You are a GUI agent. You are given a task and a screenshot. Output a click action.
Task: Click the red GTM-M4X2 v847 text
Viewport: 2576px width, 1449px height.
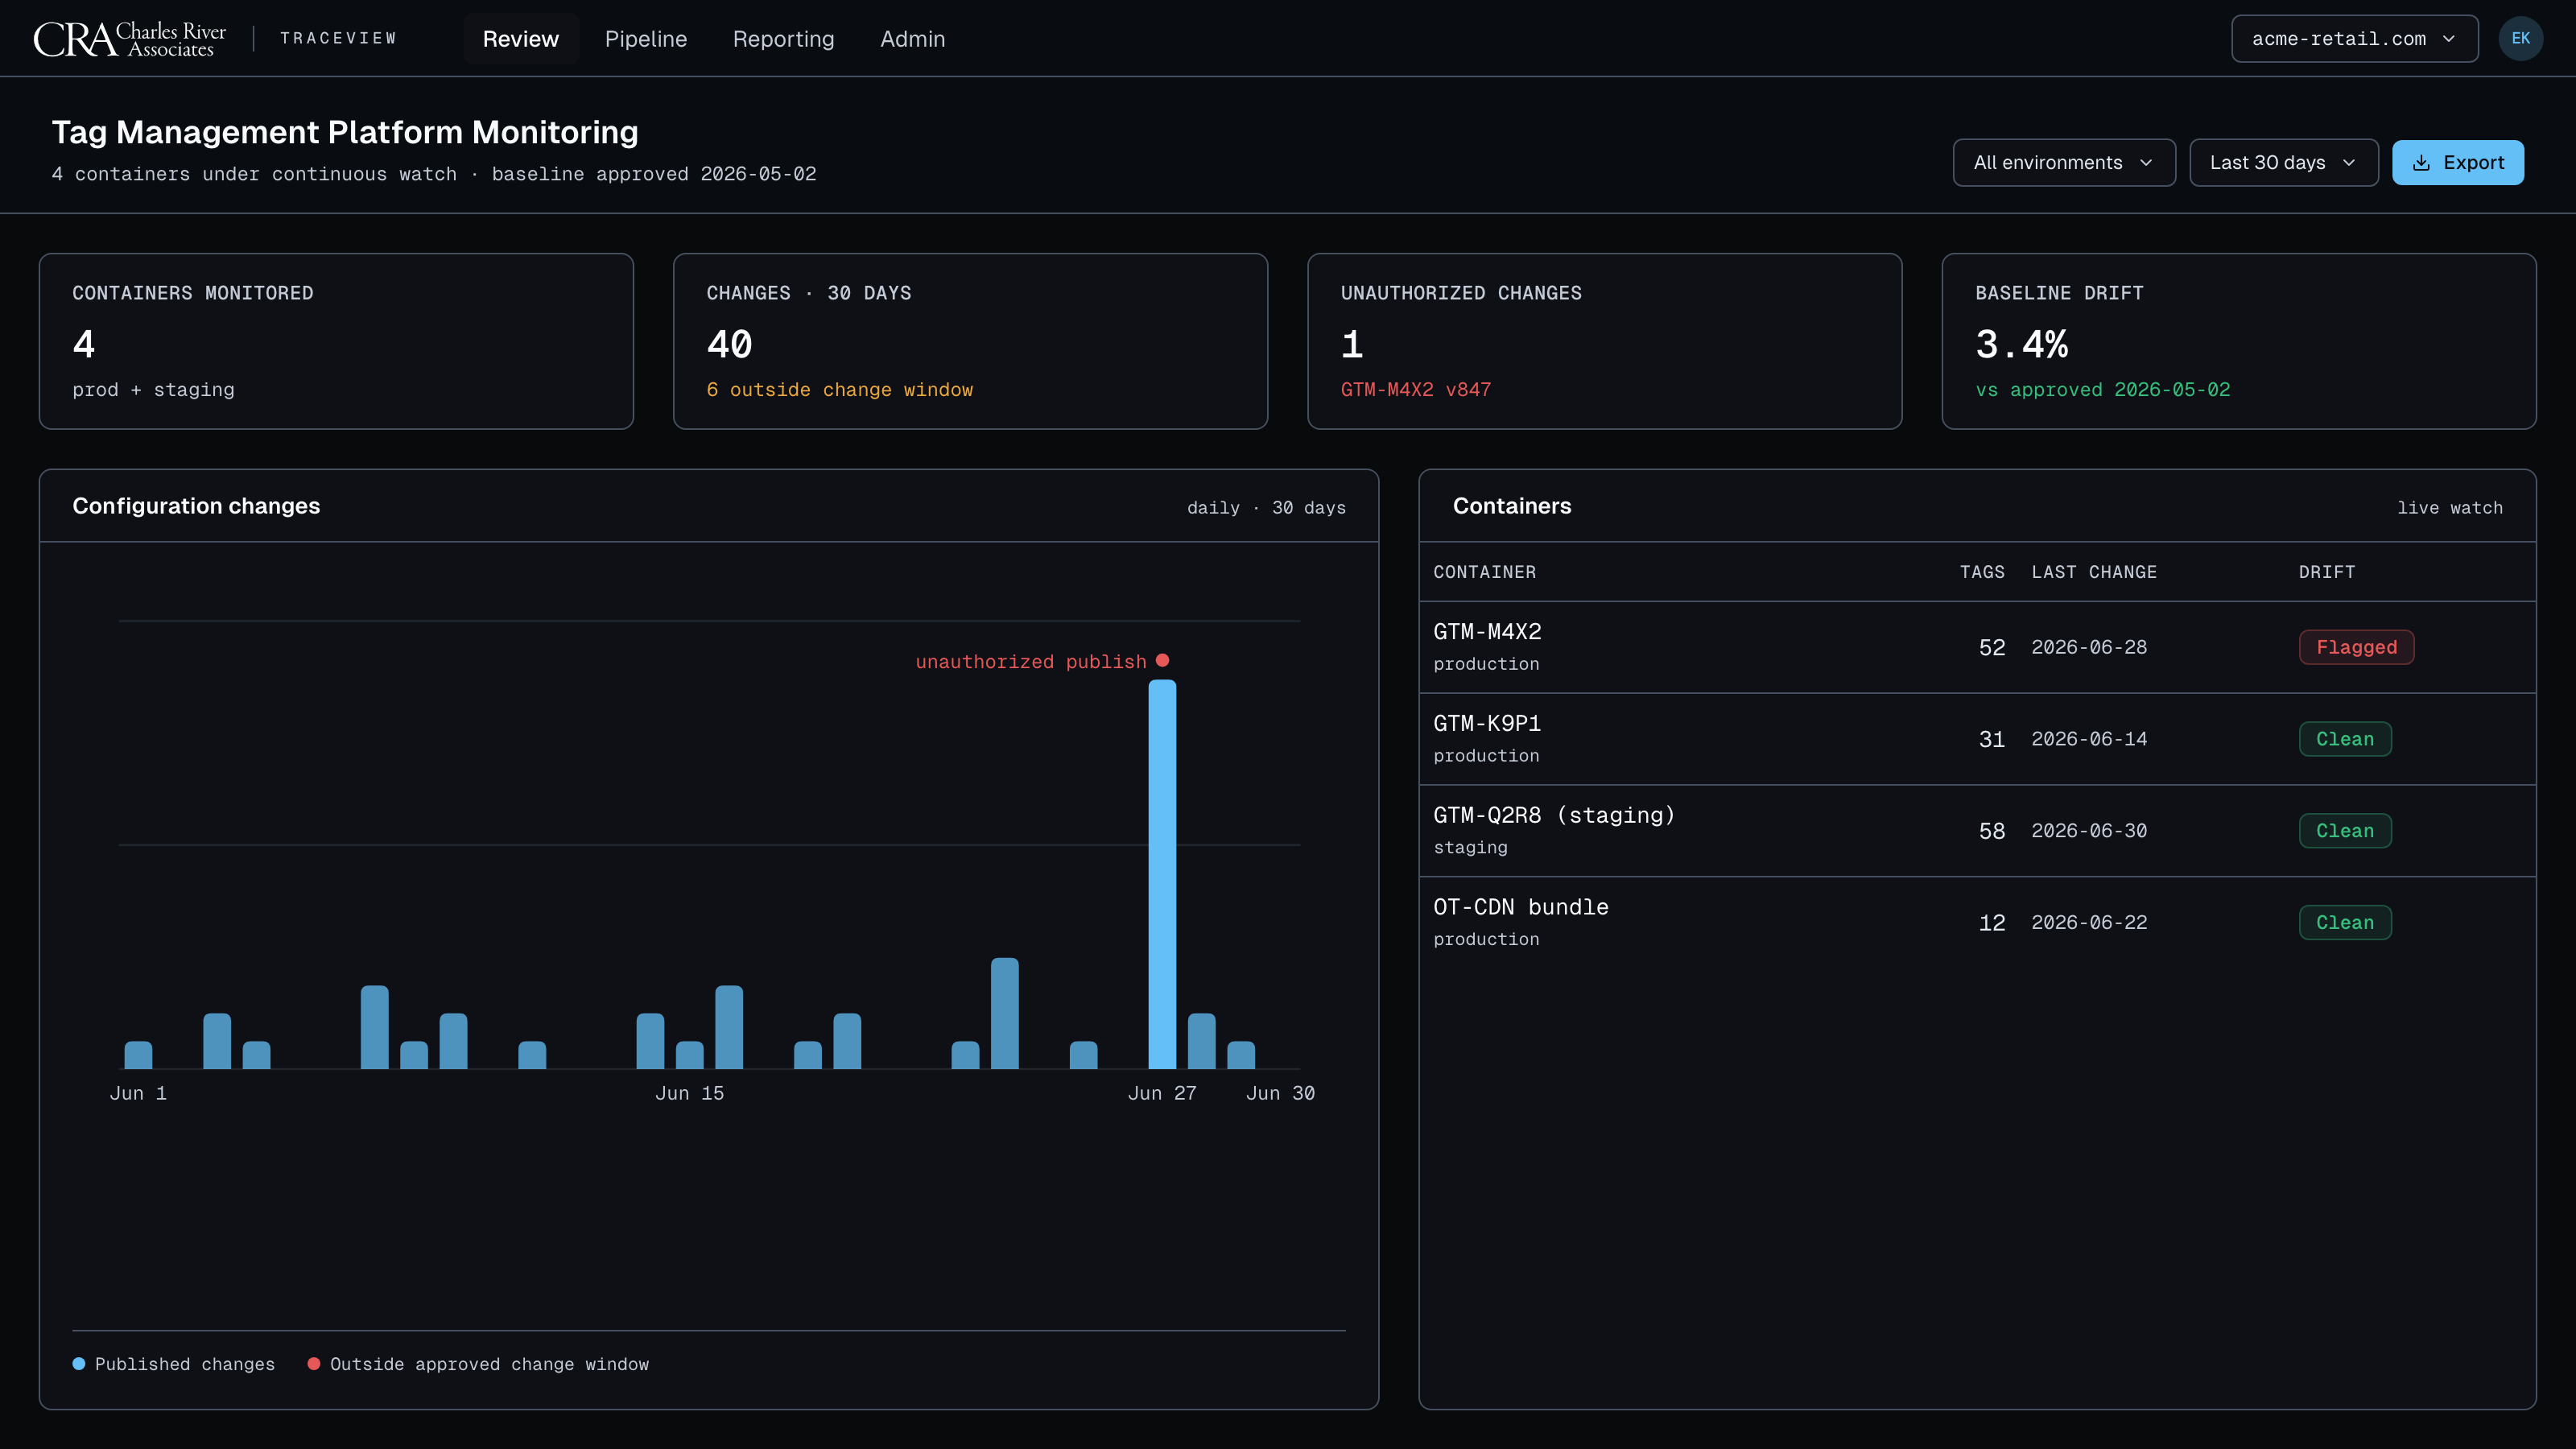pyautogui.click(x=1415, y=390)
